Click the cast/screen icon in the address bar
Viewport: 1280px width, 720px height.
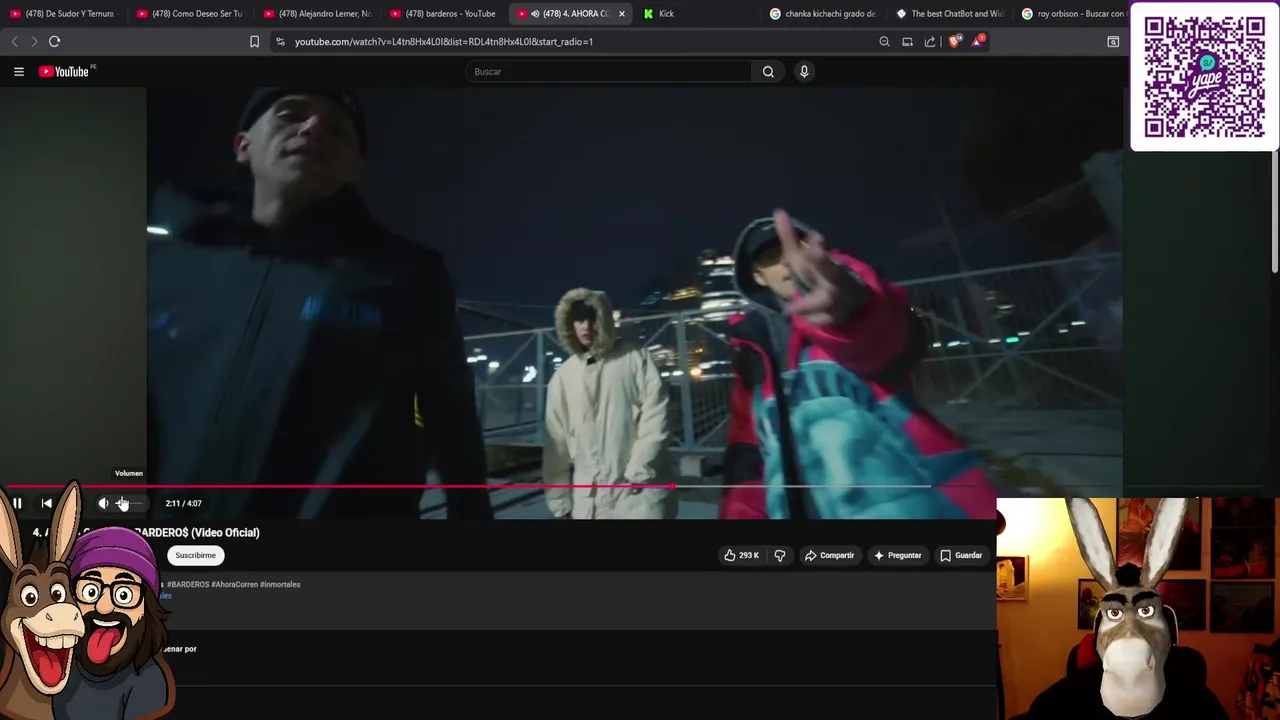(x=907, y=41)
